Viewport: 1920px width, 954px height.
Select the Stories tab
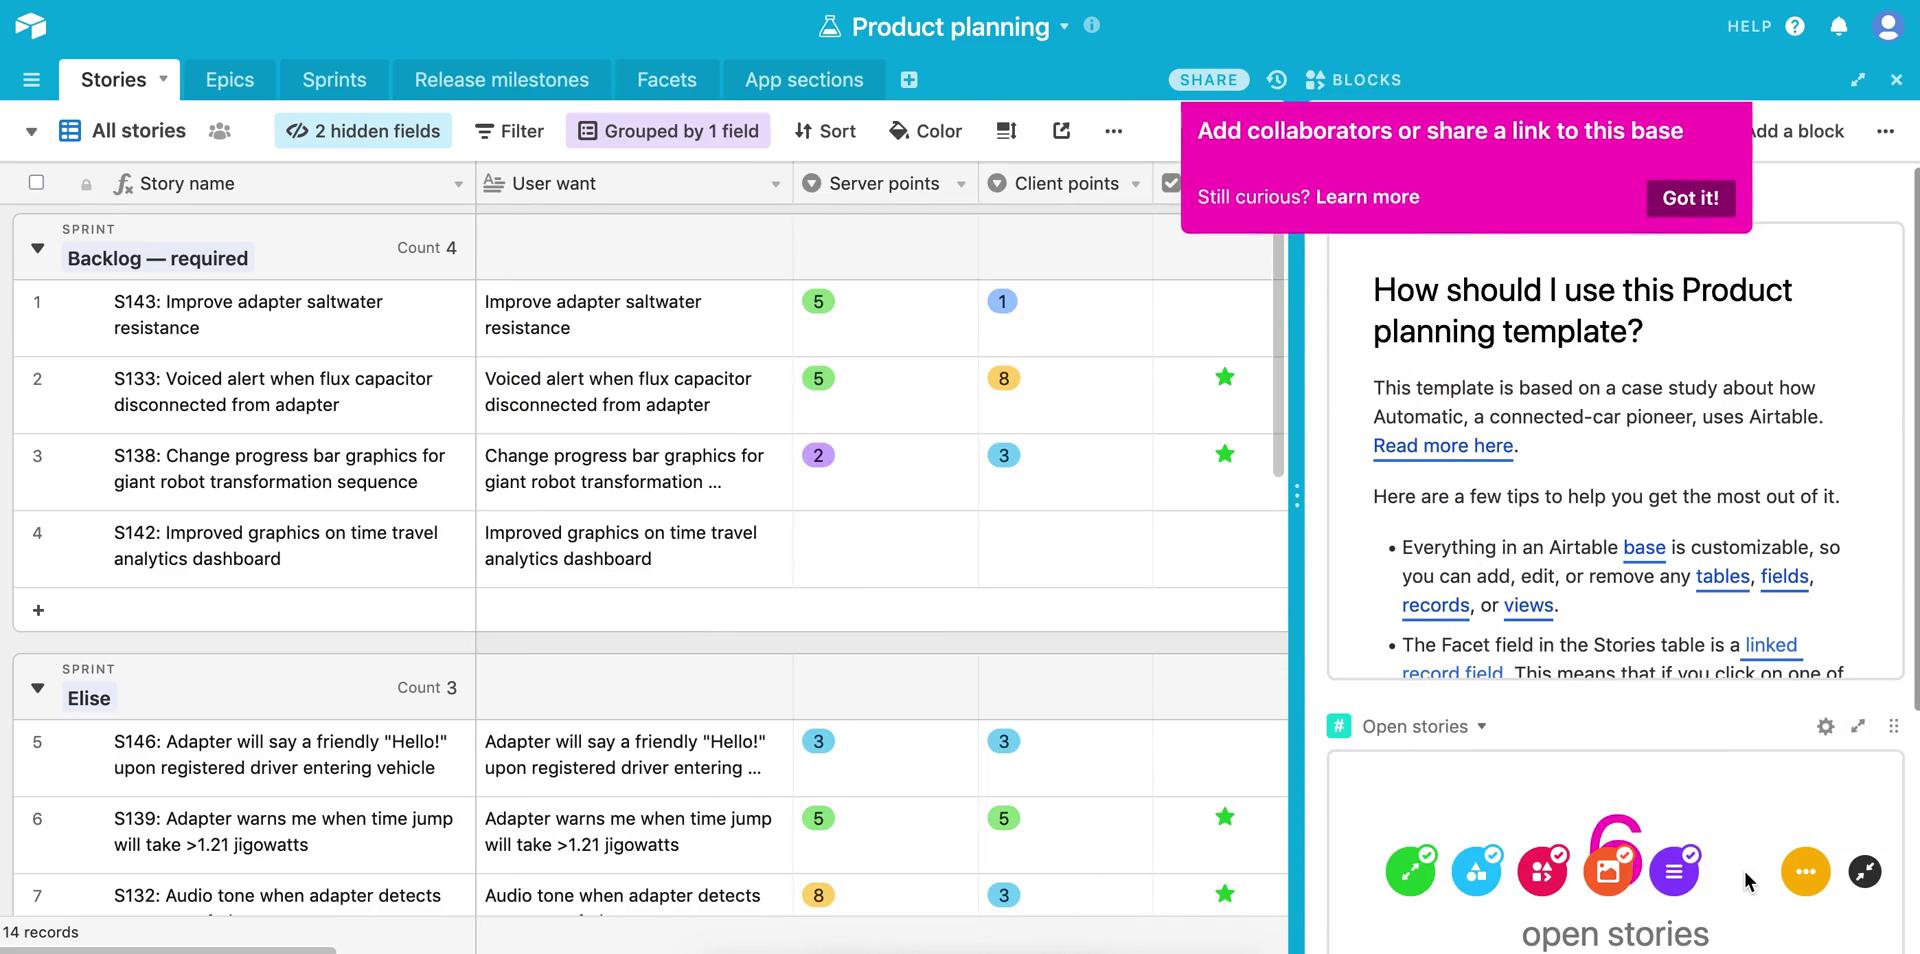click(x=113, y=80)
